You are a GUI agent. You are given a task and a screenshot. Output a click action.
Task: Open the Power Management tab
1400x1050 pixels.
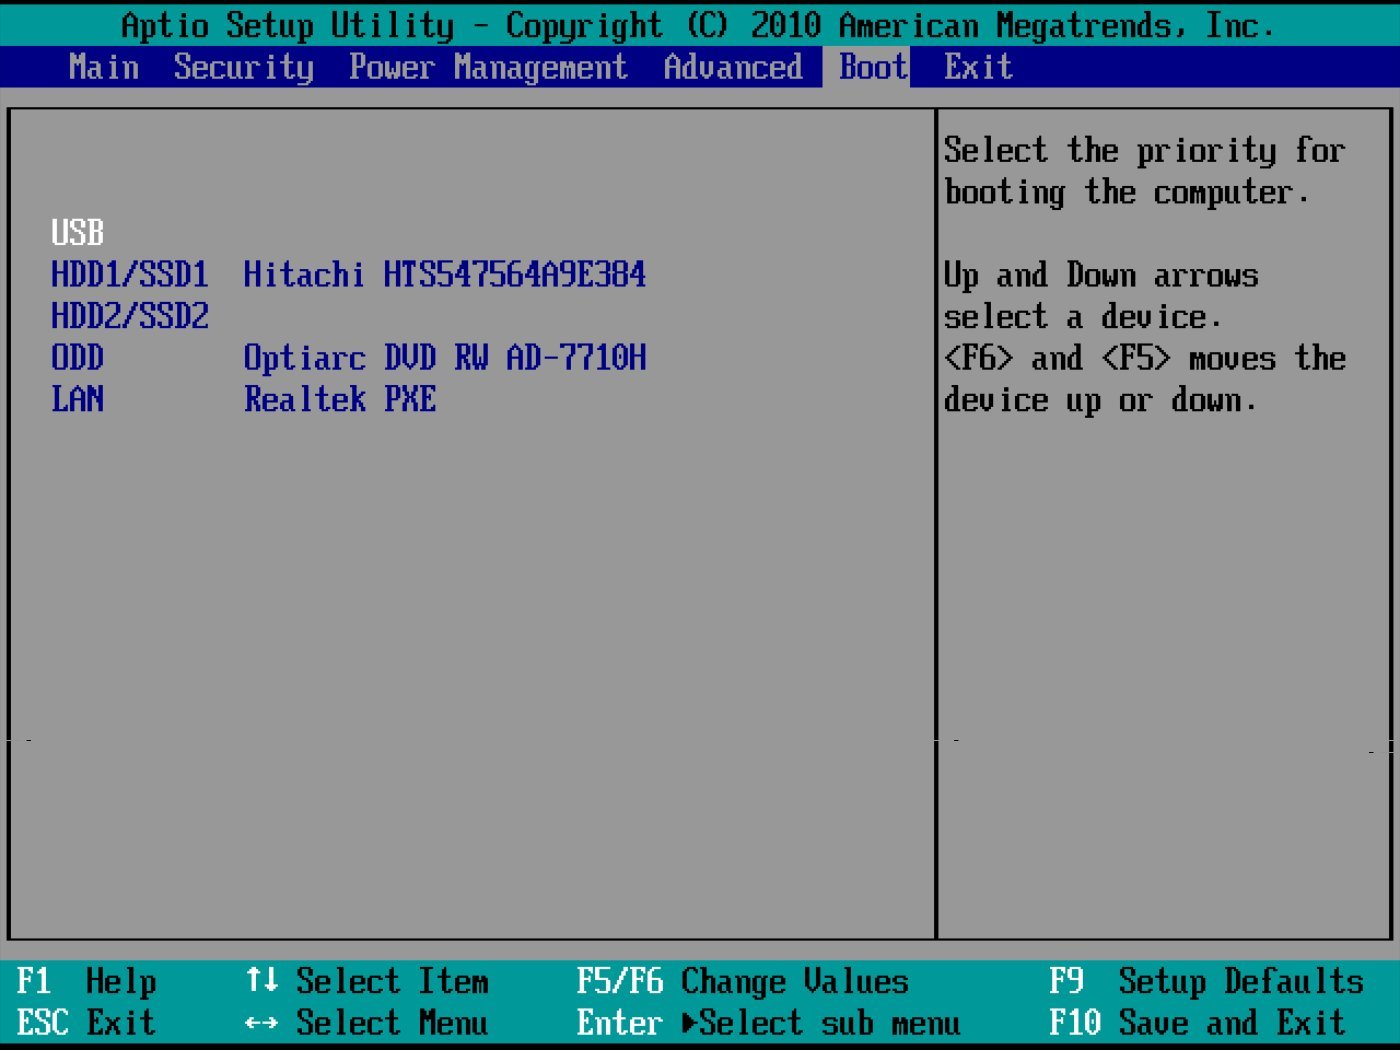tap(488, 67)
